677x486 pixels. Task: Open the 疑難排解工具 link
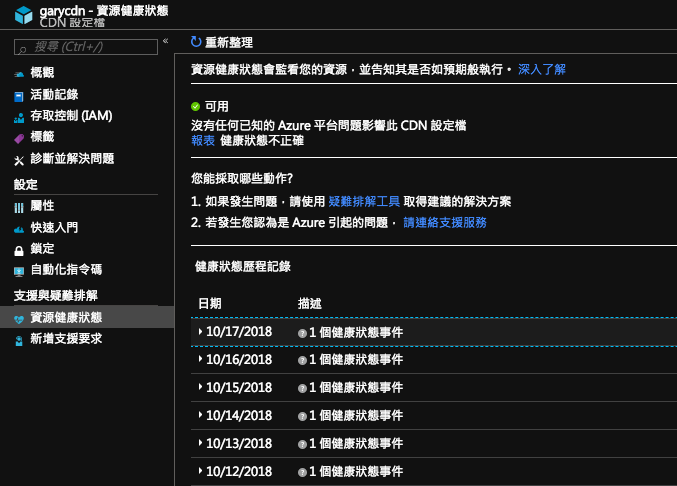(x=364, y=202)
